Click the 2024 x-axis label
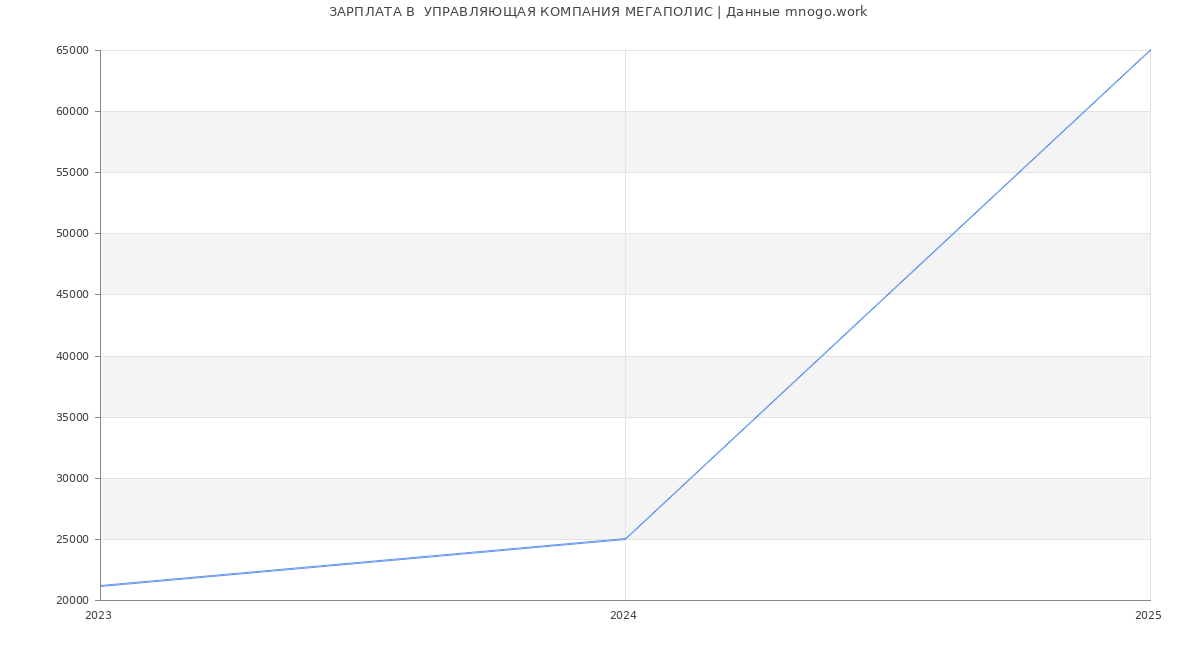Screen dimensions: 1200x650 (623, 615)
